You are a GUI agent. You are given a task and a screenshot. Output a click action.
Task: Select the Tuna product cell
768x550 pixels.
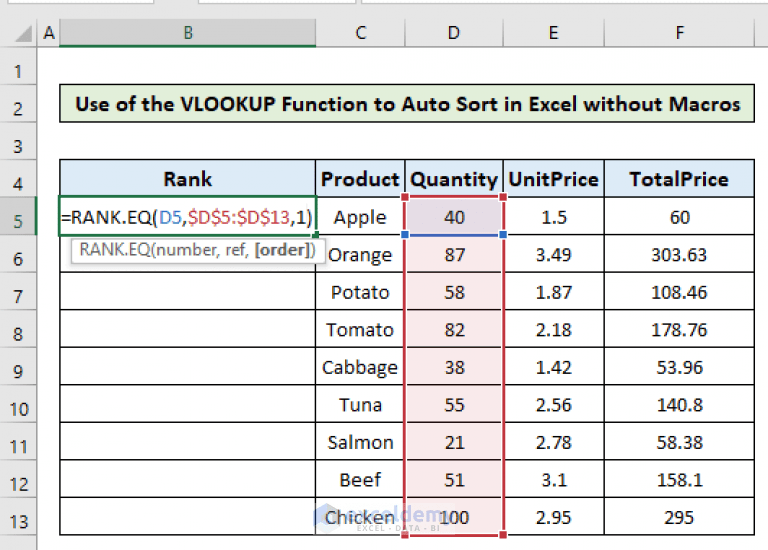(360, 404)
